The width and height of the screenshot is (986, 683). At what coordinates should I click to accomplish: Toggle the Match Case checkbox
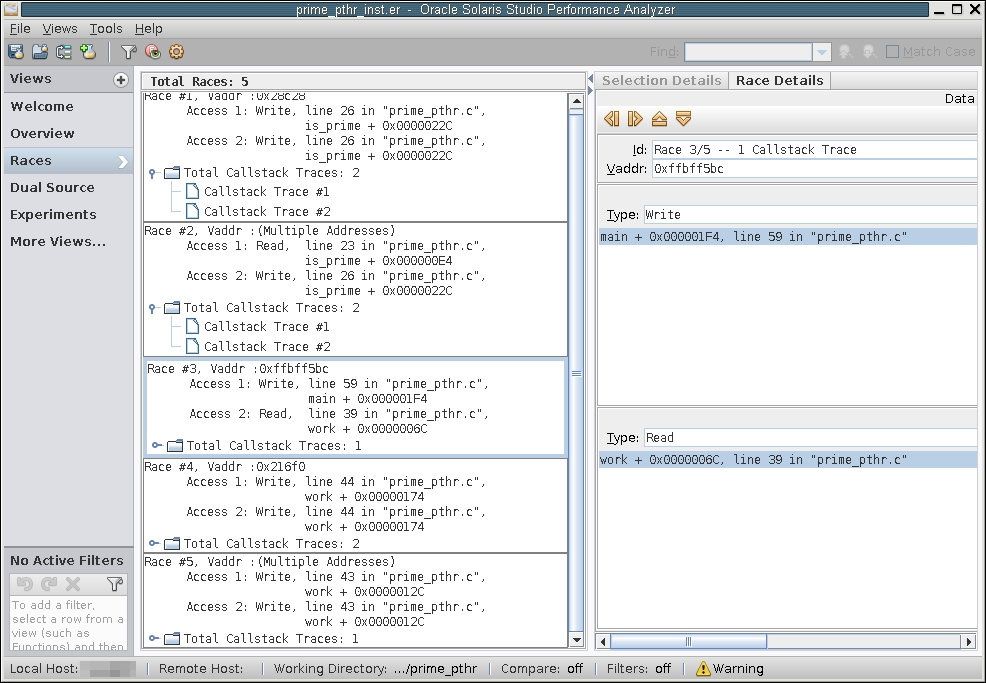(x=893, y=52)
